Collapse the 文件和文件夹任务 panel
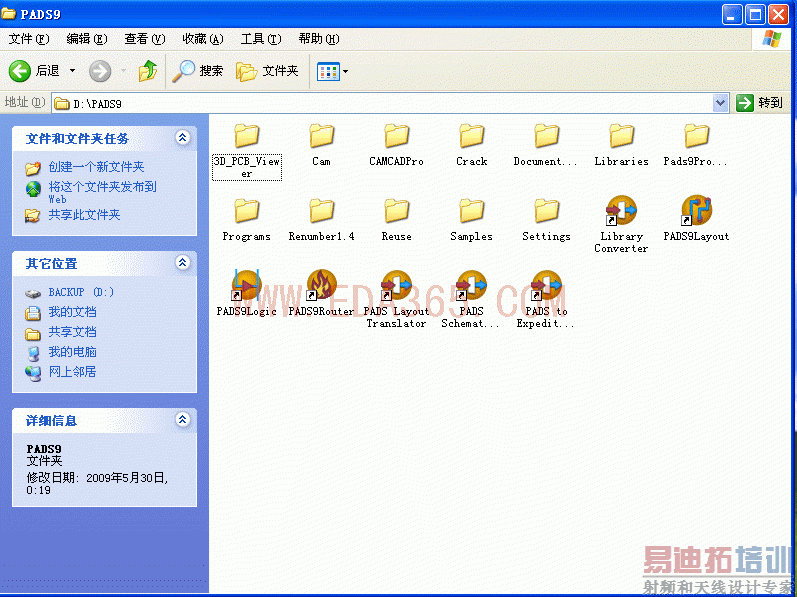Image resolution: width=797 pixels, height=597 pixels. (x=182, y=137)
